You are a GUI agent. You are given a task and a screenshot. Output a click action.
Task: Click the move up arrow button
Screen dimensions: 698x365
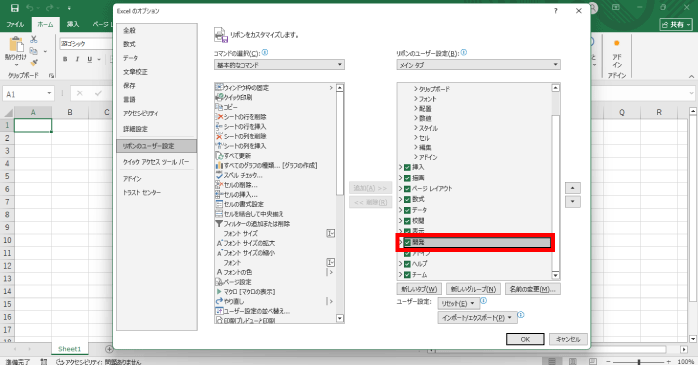(x=572, y=188)
